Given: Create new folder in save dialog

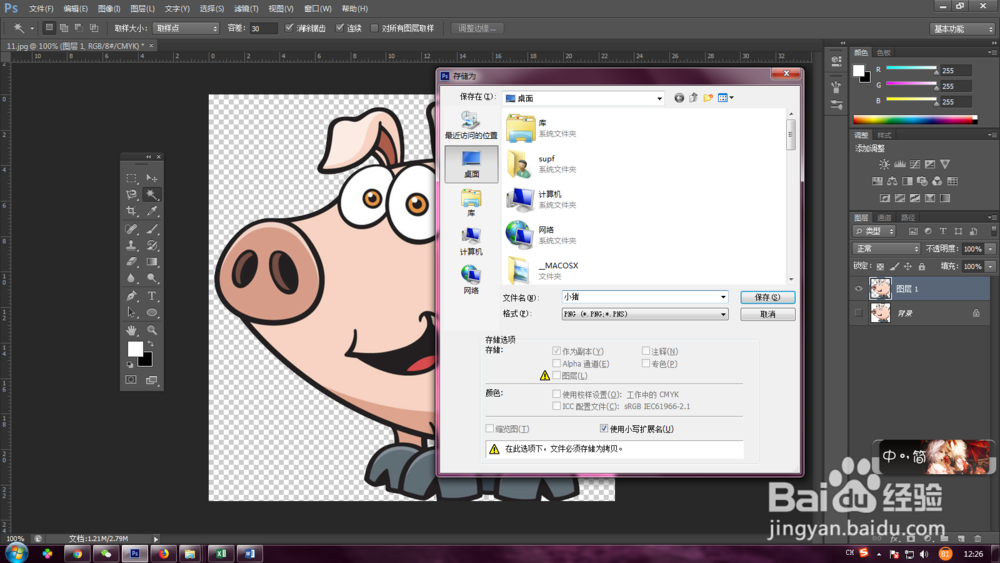Looking at the screenshot, I should point(708,98).
